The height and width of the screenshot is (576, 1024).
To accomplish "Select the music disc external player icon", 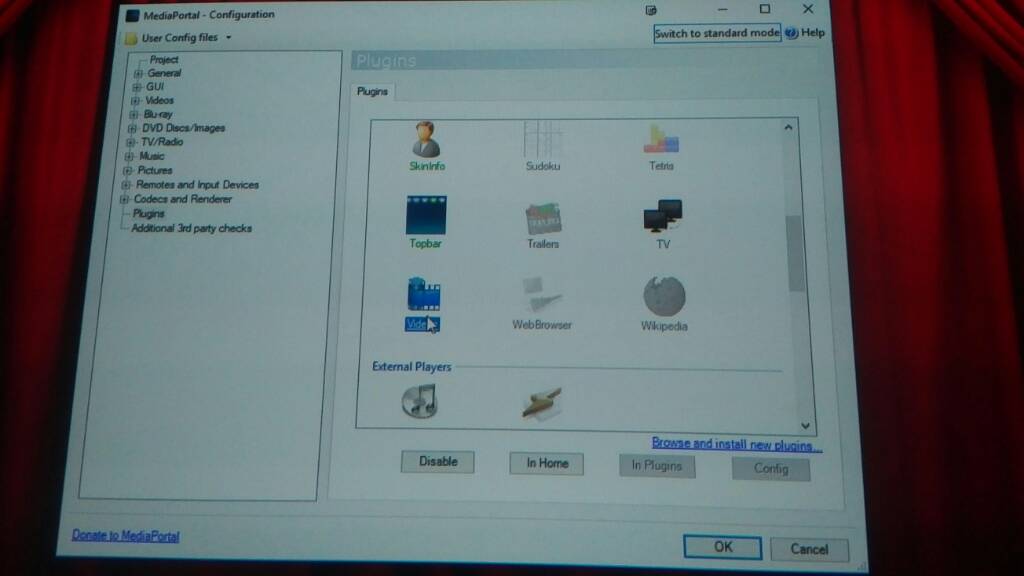I will coord(419,400).
